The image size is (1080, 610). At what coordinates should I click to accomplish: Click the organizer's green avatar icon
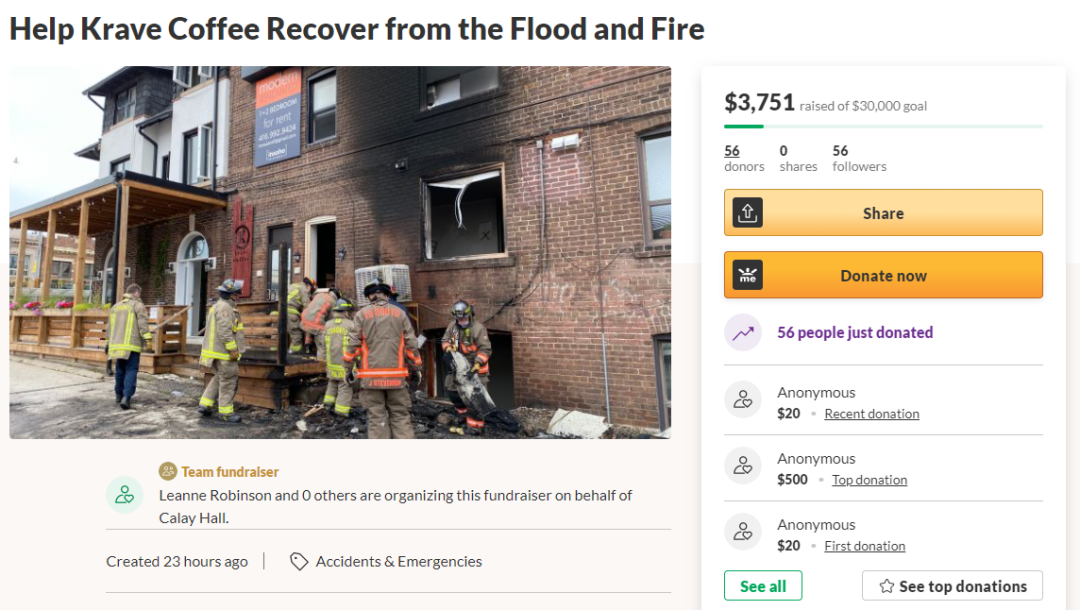[125, 494]
